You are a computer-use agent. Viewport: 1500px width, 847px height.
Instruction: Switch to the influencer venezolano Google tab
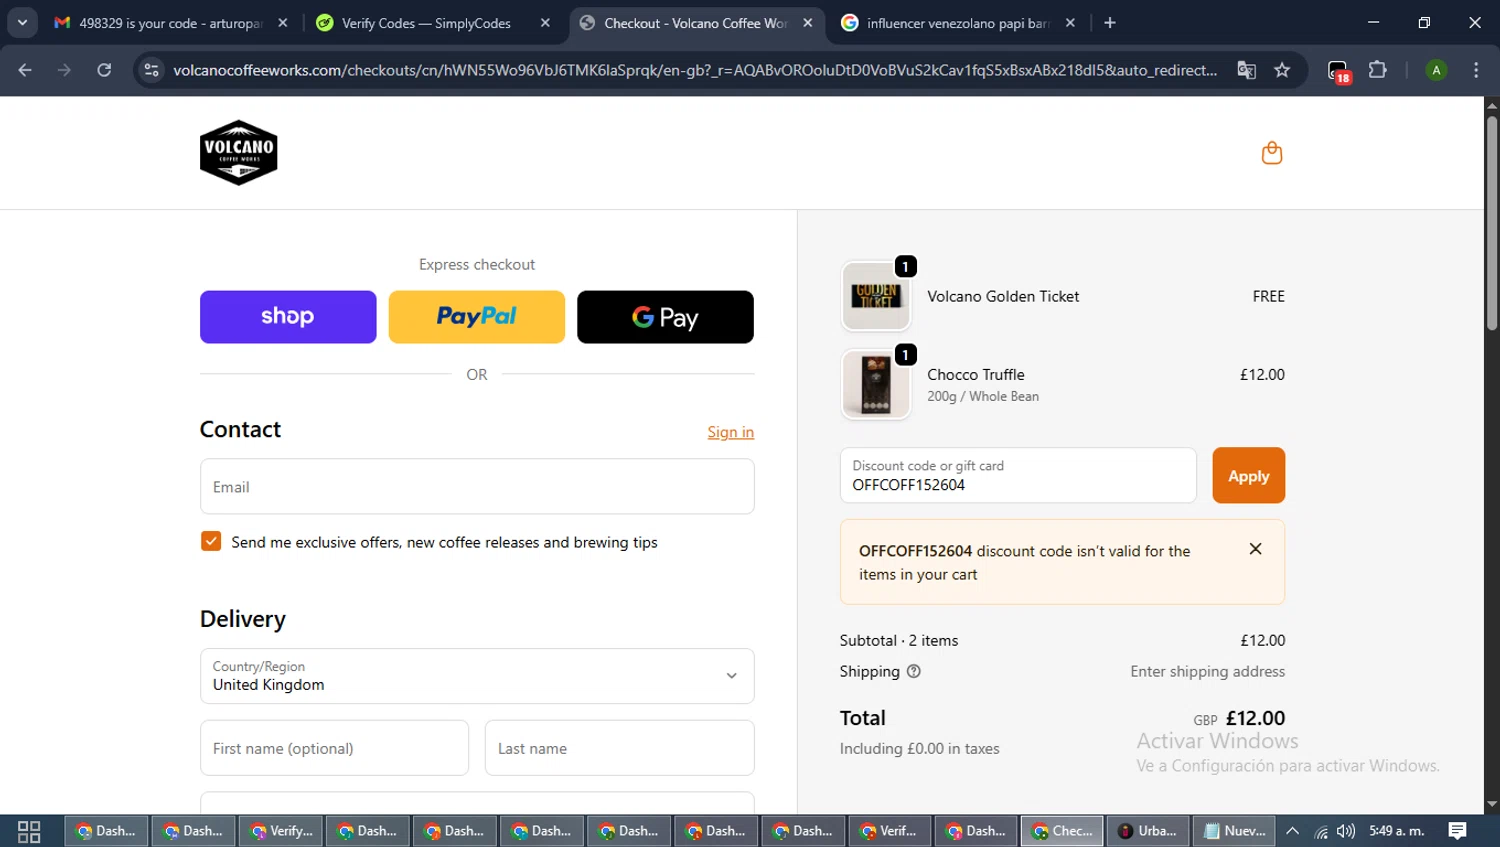(958, 23)
